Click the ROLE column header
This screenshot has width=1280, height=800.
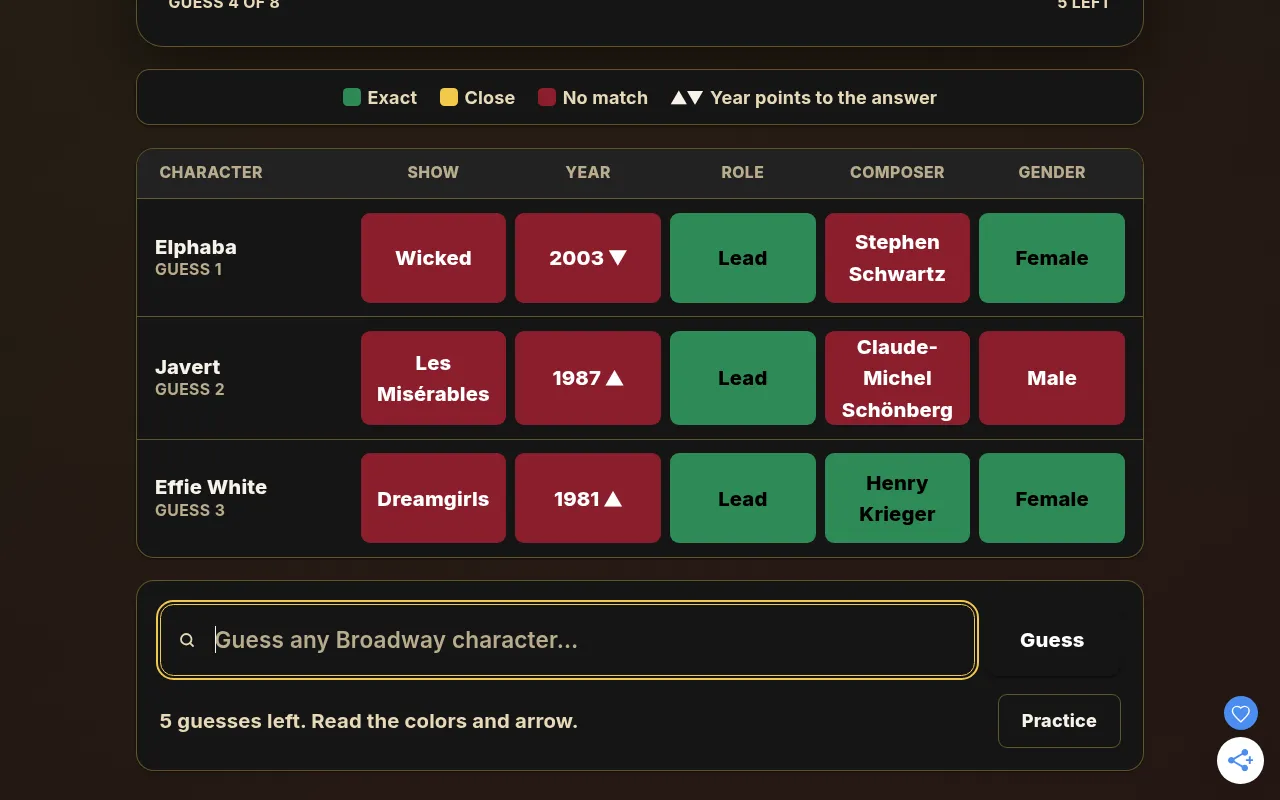tap(742, 172)
